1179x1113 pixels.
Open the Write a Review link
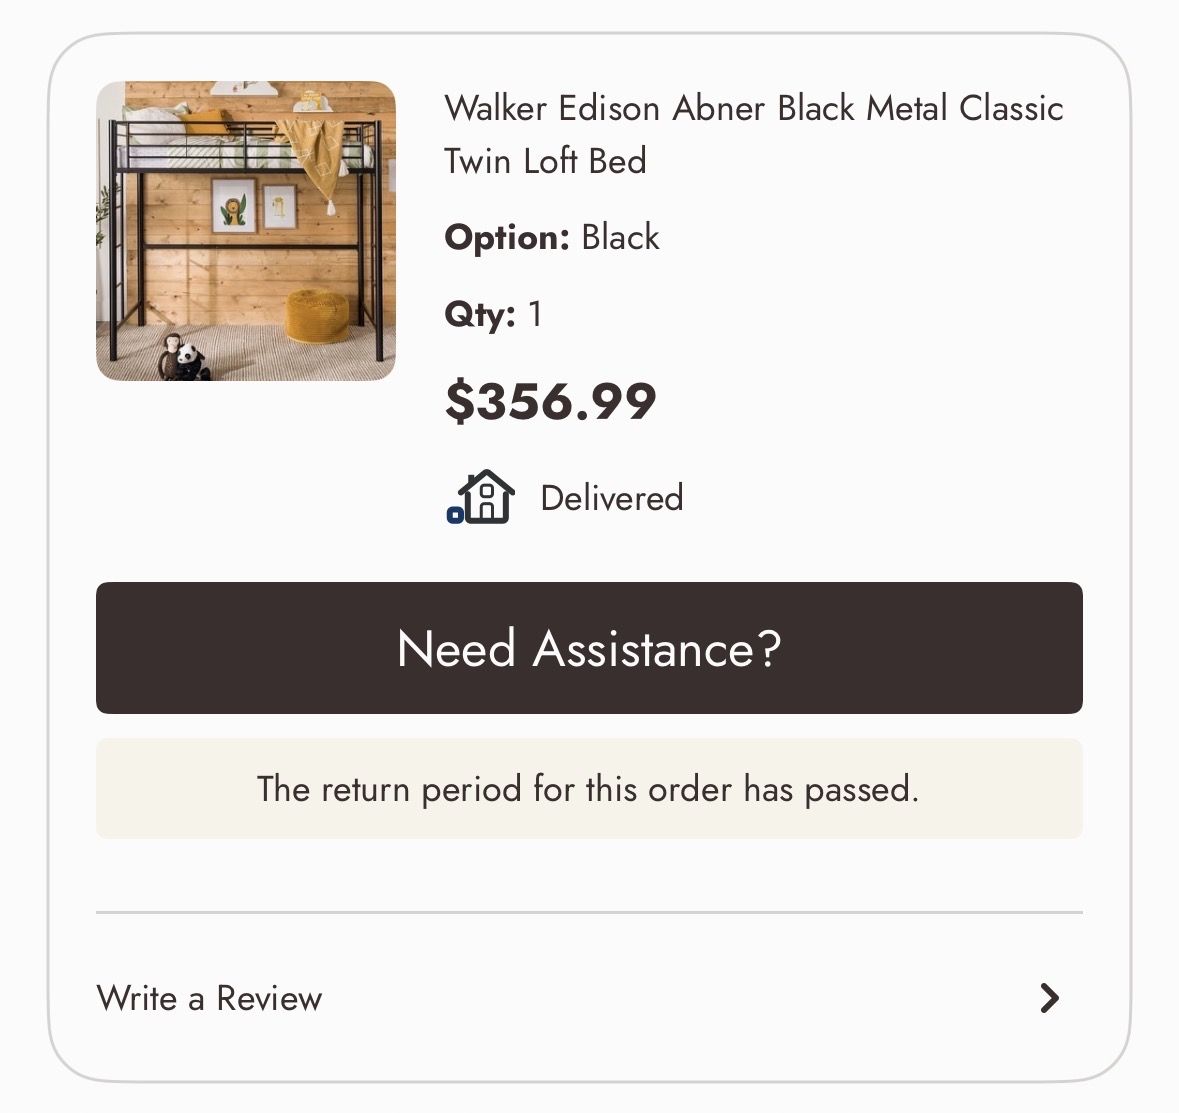210,998
